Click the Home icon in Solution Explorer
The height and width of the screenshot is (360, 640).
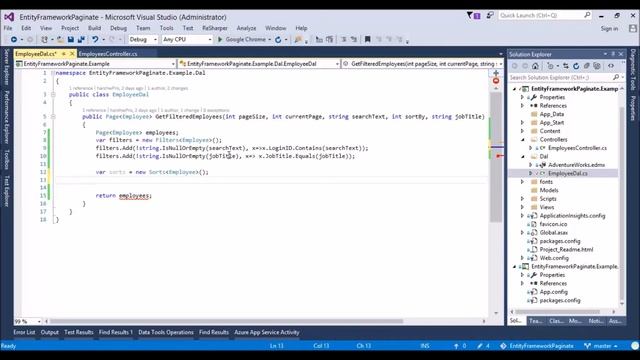535,66
